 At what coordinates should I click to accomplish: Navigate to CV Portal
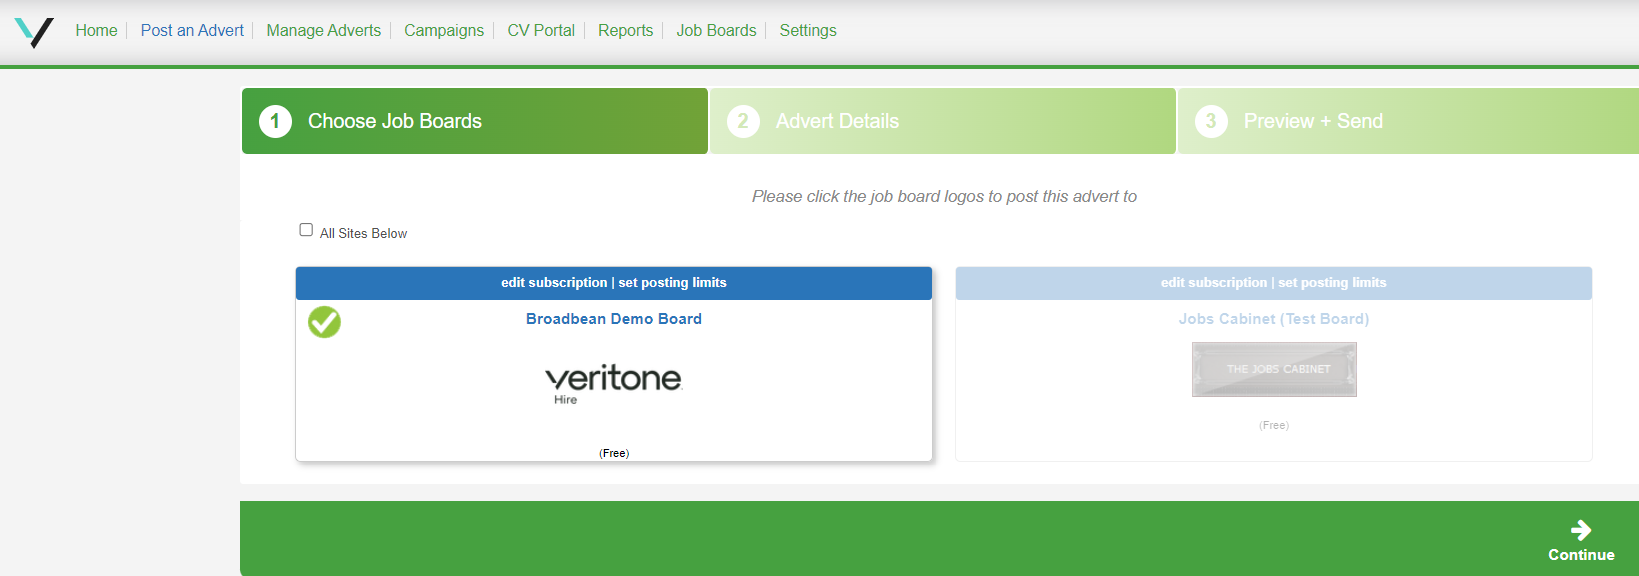pos(541,31)
